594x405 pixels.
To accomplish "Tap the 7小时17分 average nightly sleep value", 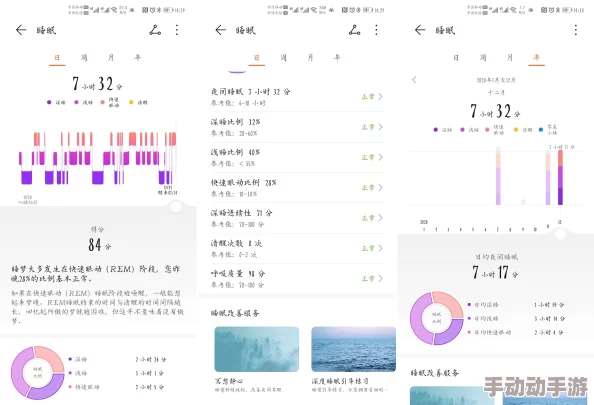I will tap(495, 272).
